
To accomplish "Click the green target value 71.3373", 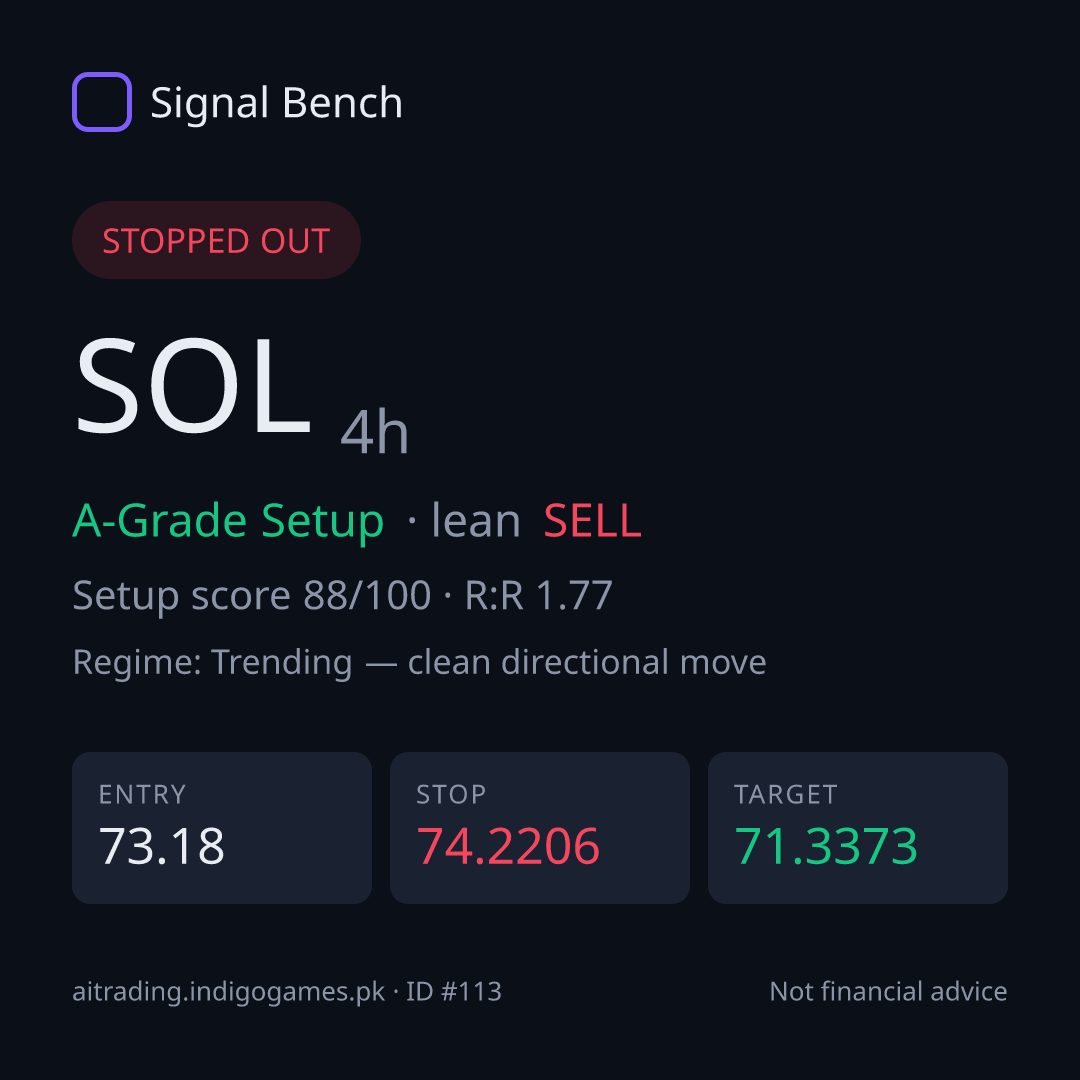I will 826,846.
